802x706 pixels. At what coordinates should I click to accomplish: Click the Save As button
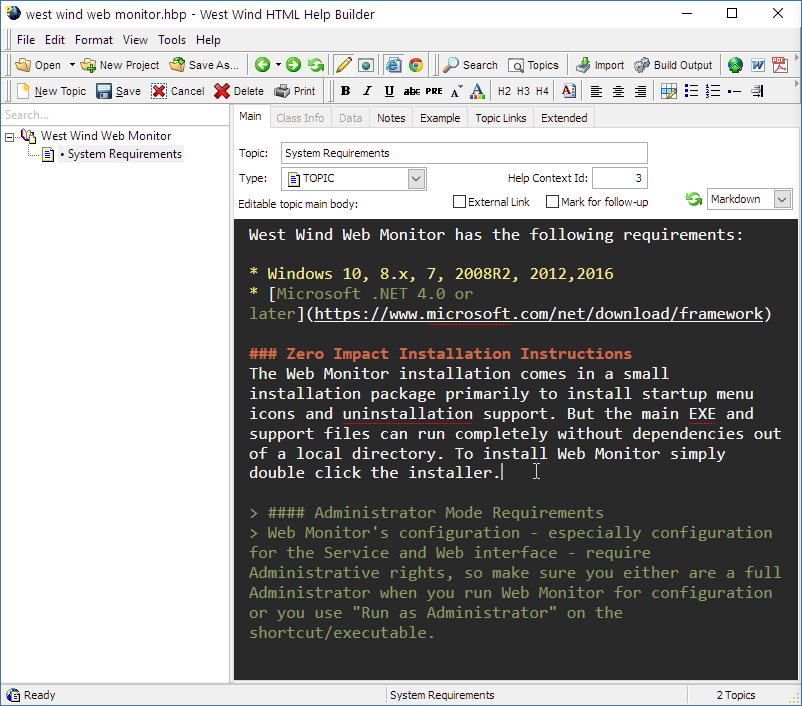(205, 65)
